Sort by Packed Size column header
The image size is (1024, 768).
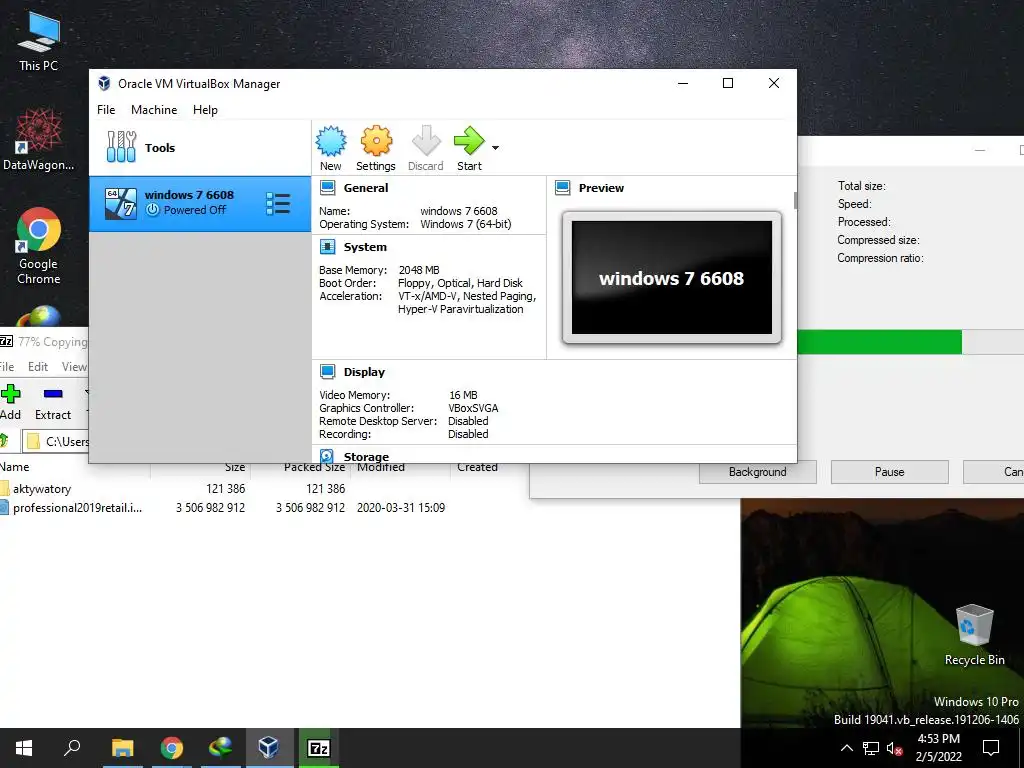tap(314, 467)
